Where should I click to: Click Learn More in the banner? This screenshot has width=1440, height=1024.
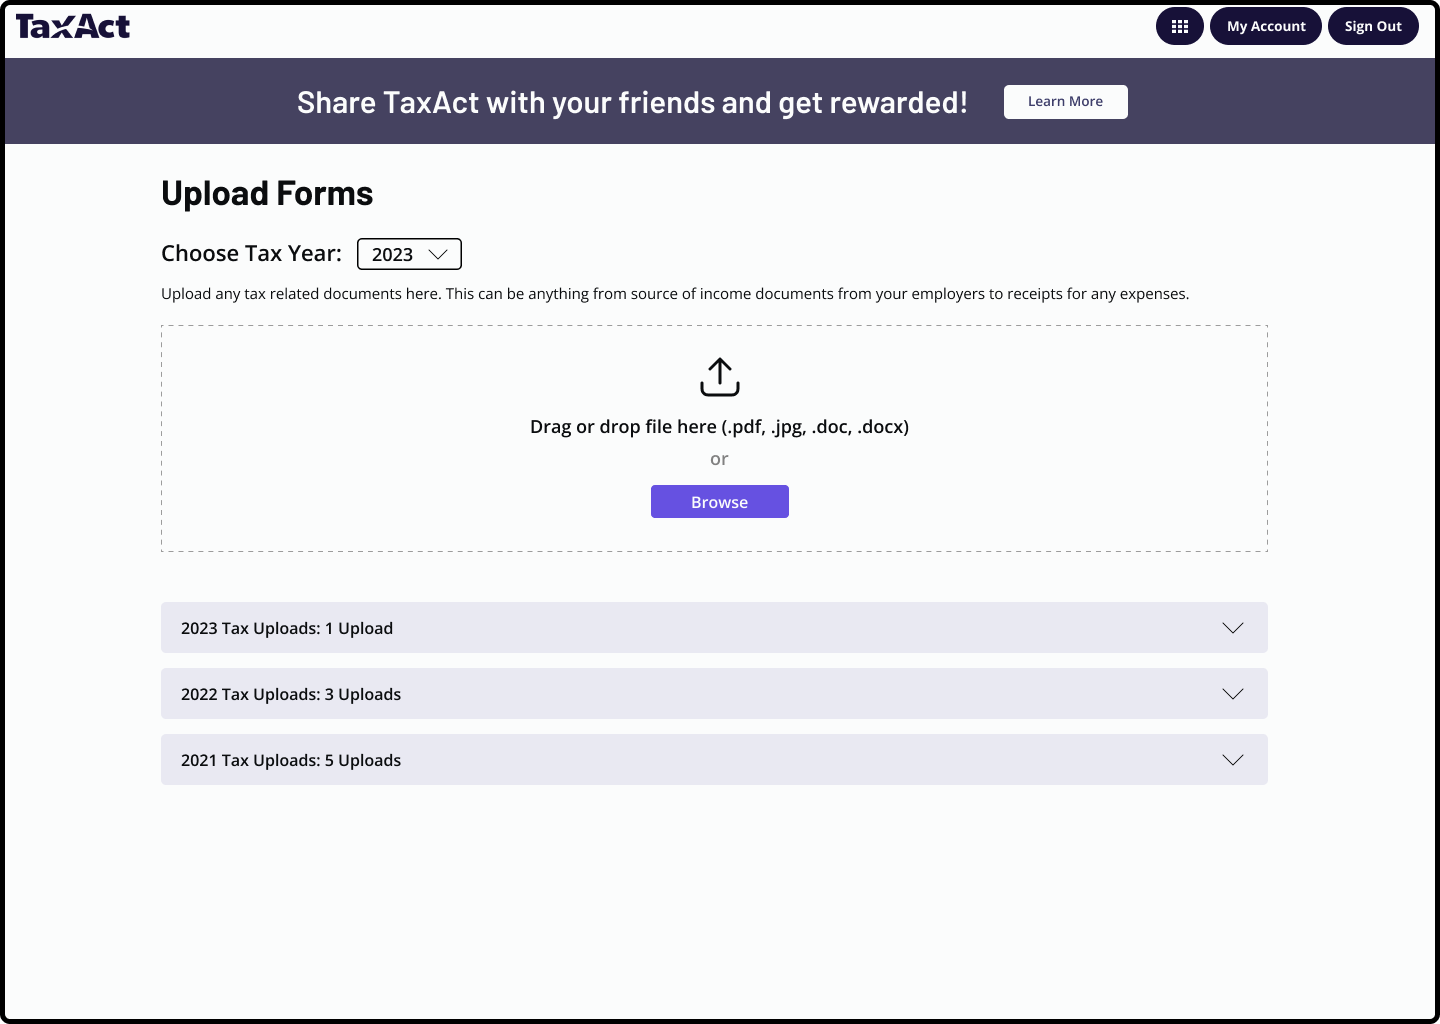[1066, 102]
